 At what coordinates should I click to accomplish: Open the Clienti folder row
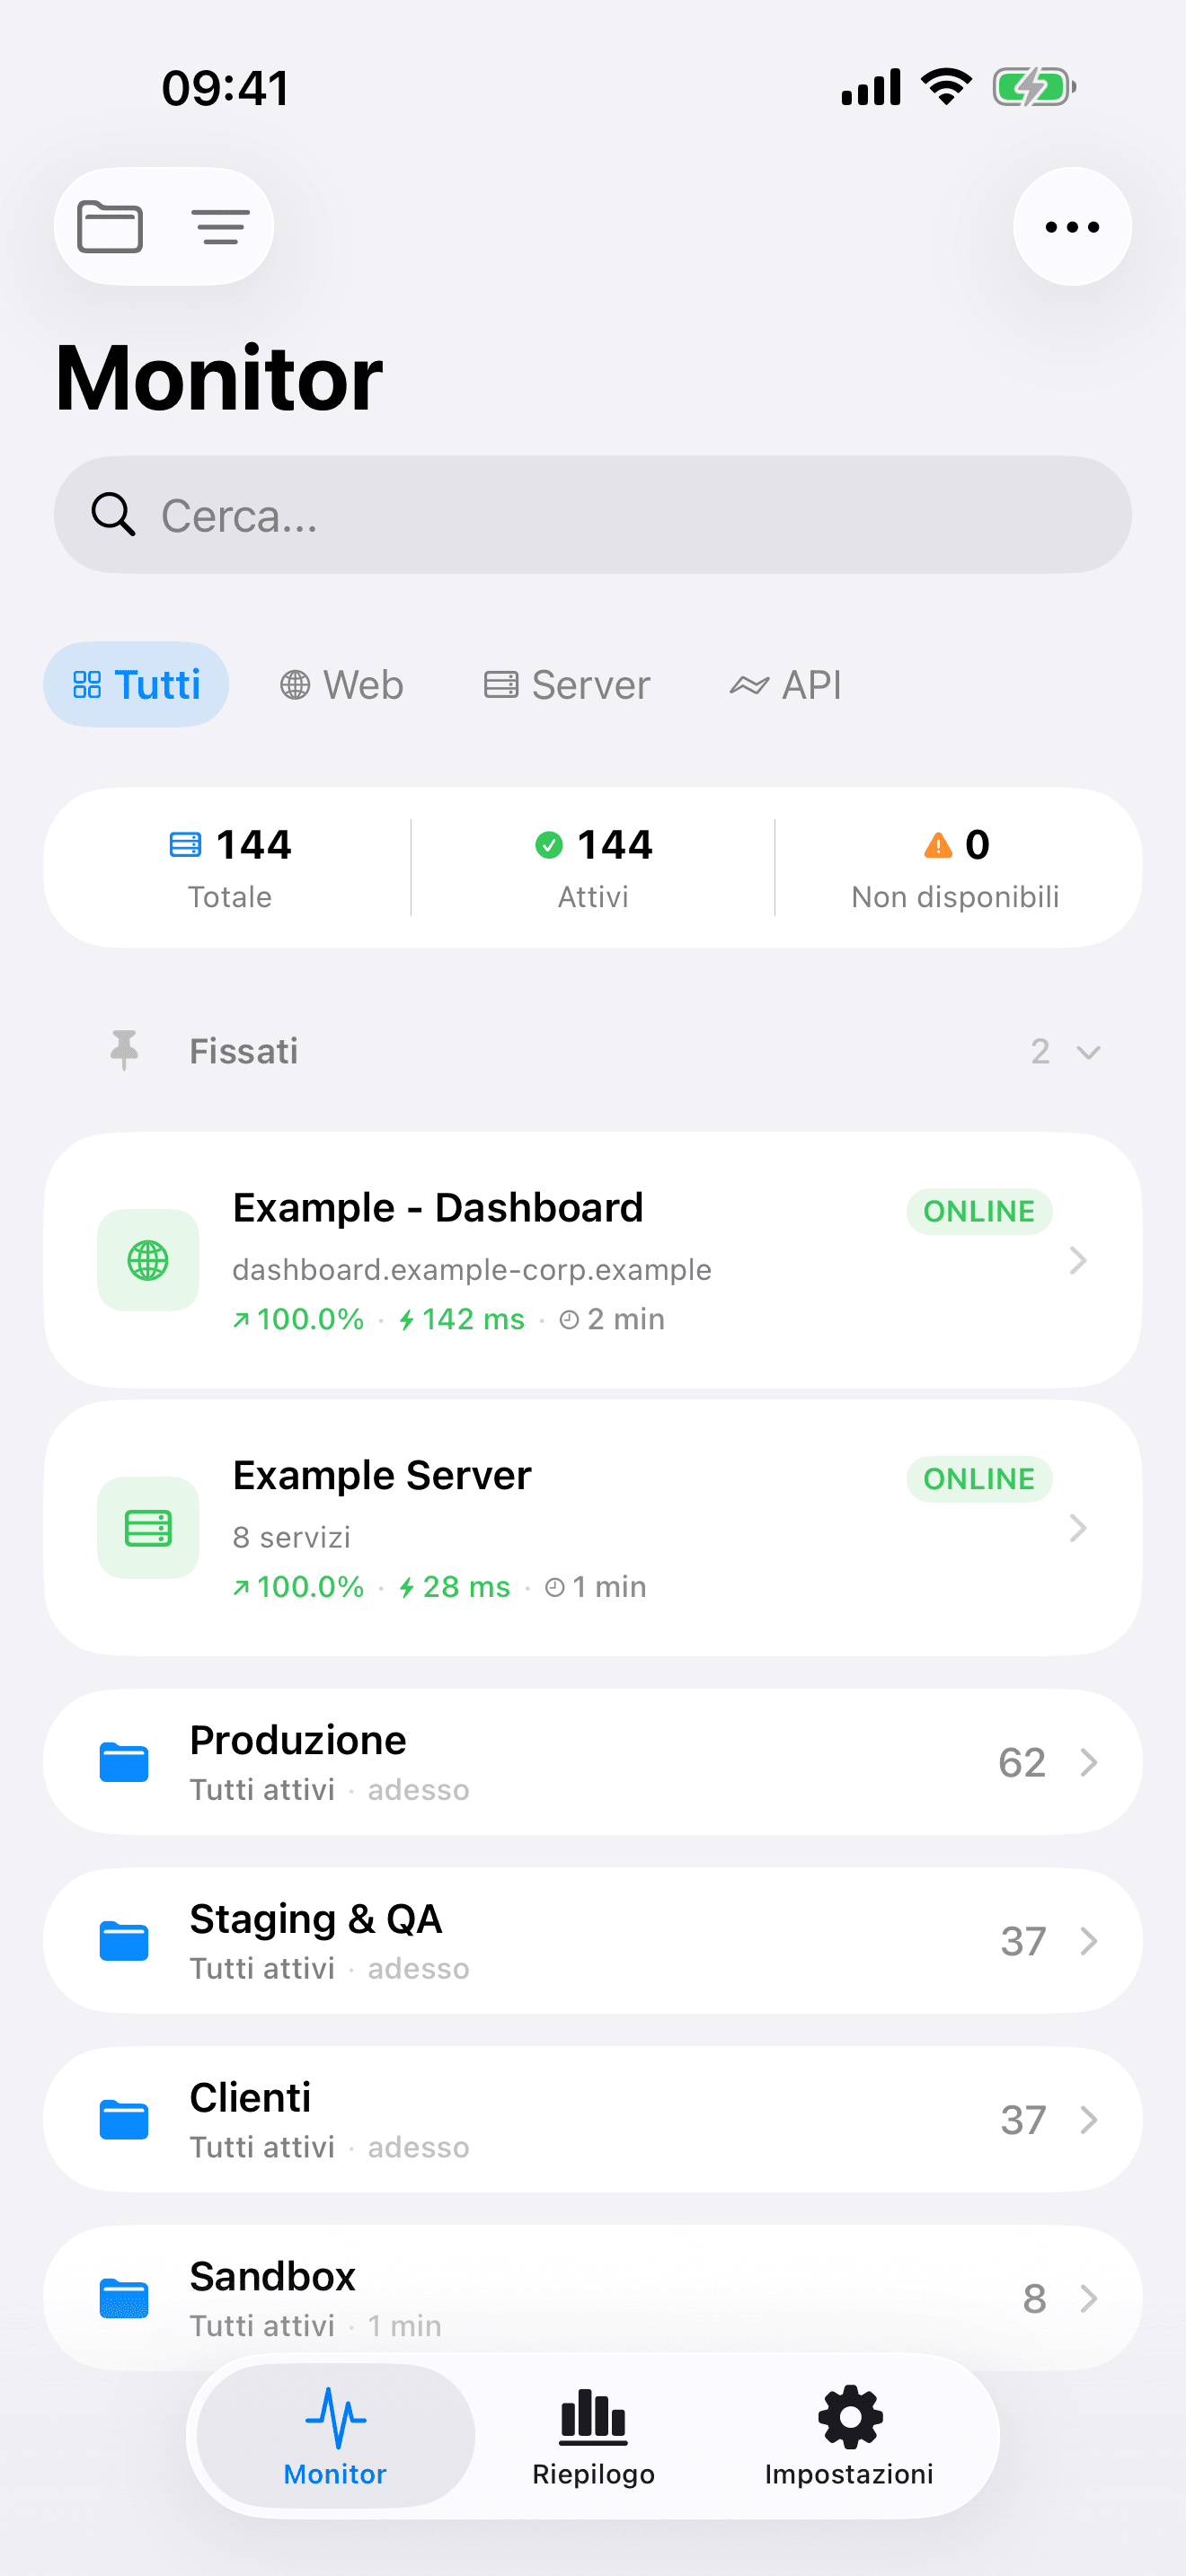click(x=592, y=2119)
